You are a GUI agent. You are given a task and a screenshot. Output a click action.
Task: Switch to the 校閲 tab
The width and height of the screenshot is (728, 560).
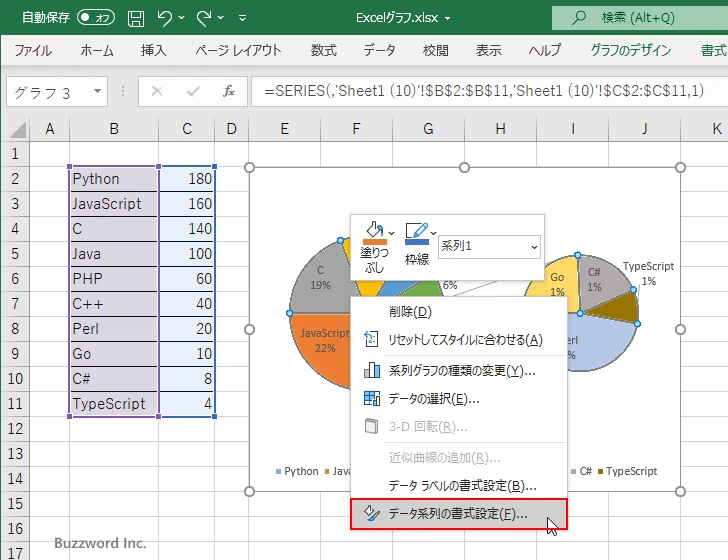click(x=436, y=50)
